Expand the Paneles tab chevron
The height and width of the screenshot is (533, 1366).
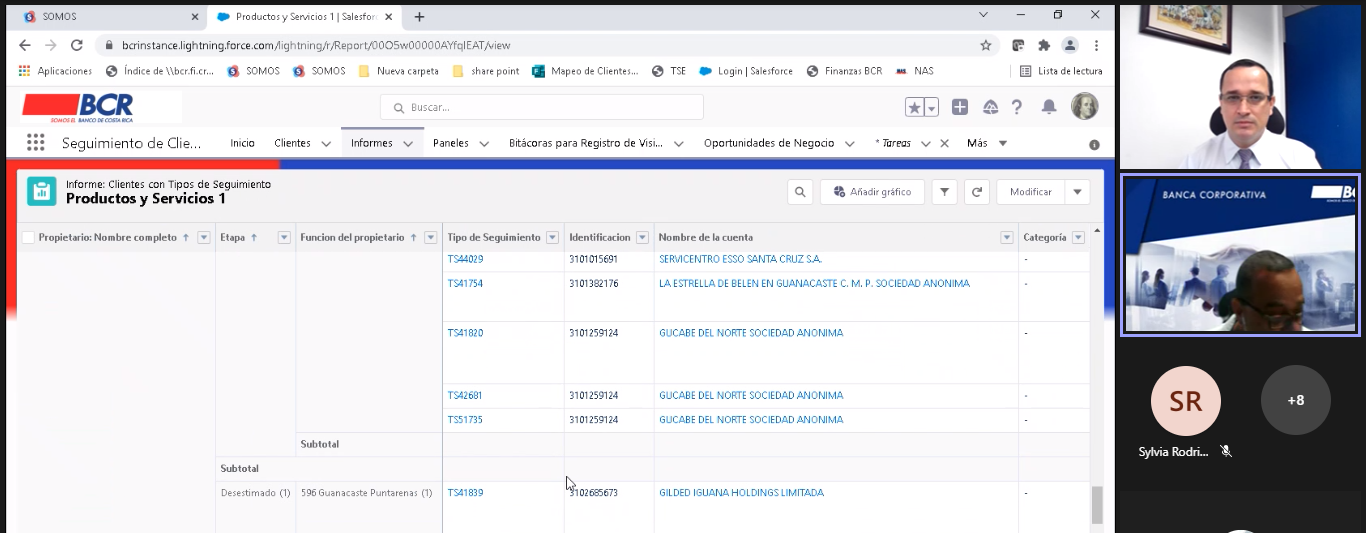(484, 144)
